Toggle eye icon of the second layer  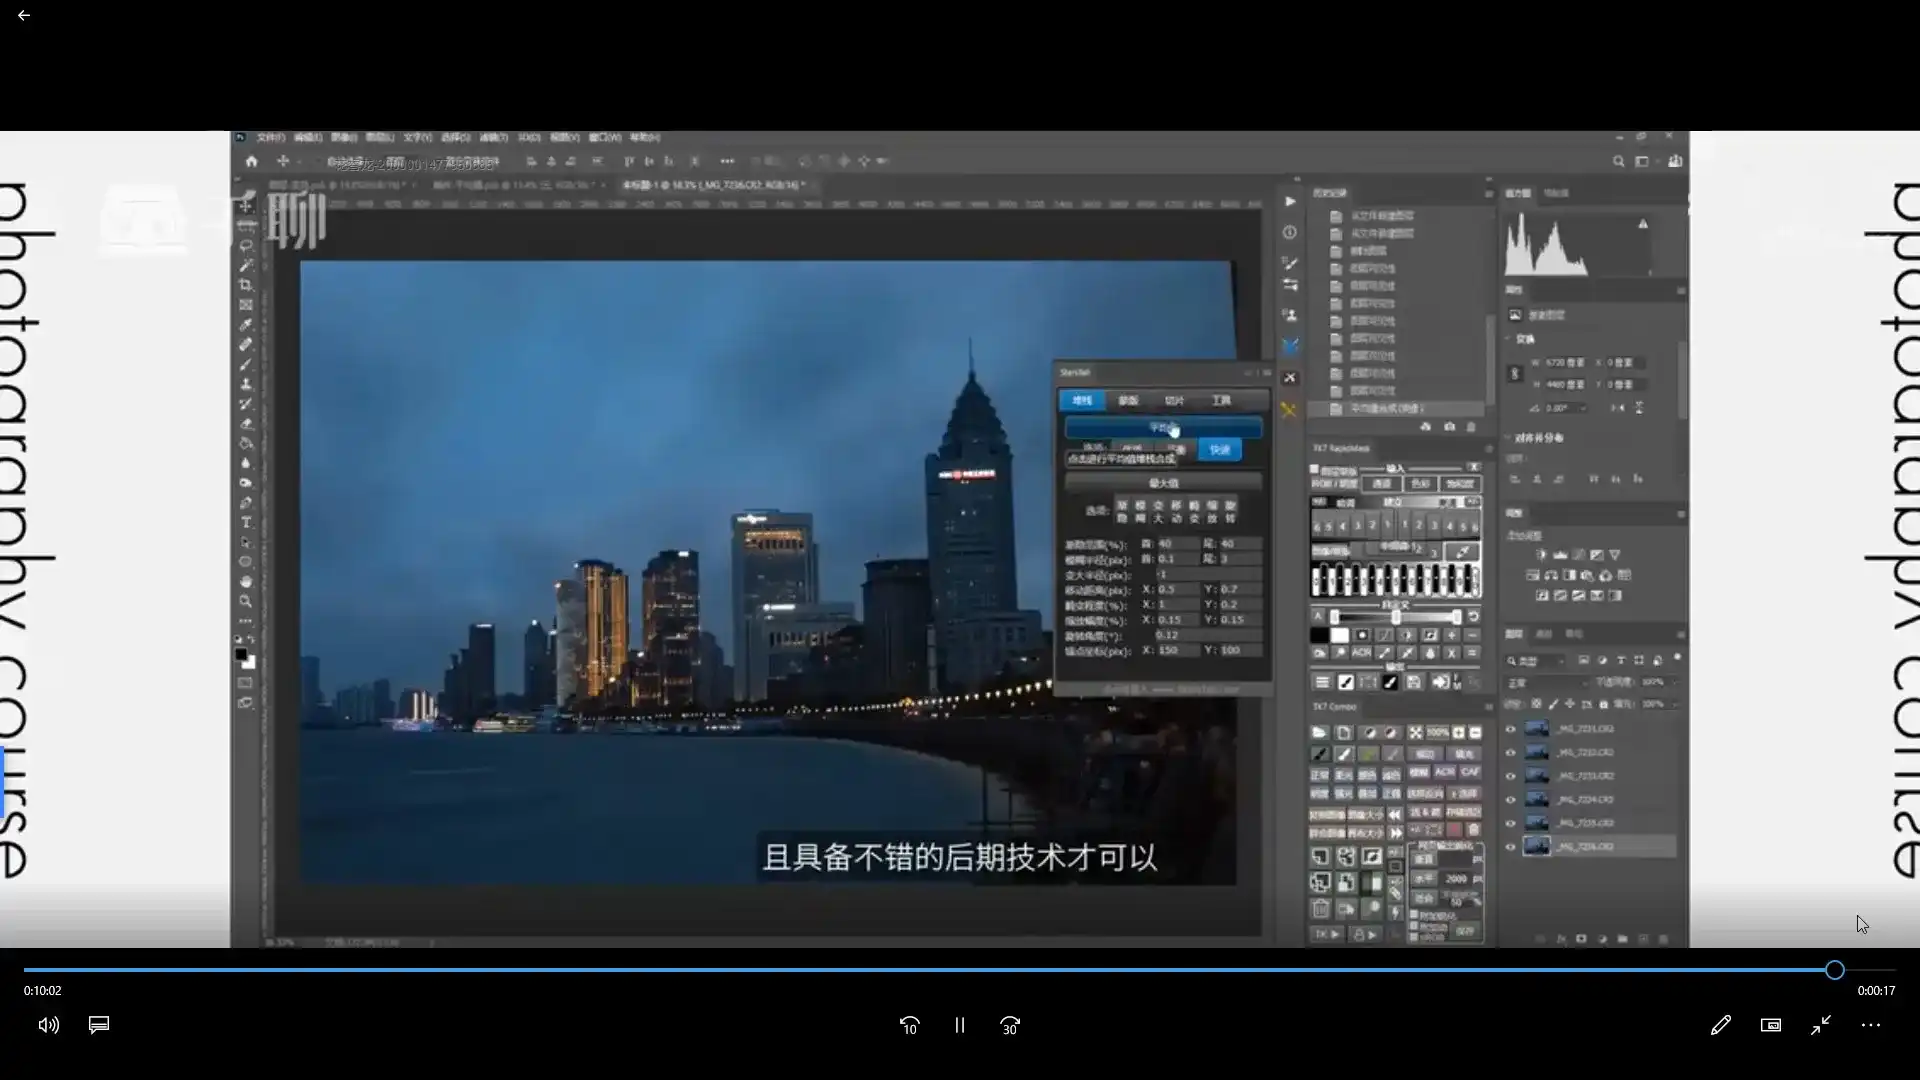pyautogui.click(x=1511, y=753)
